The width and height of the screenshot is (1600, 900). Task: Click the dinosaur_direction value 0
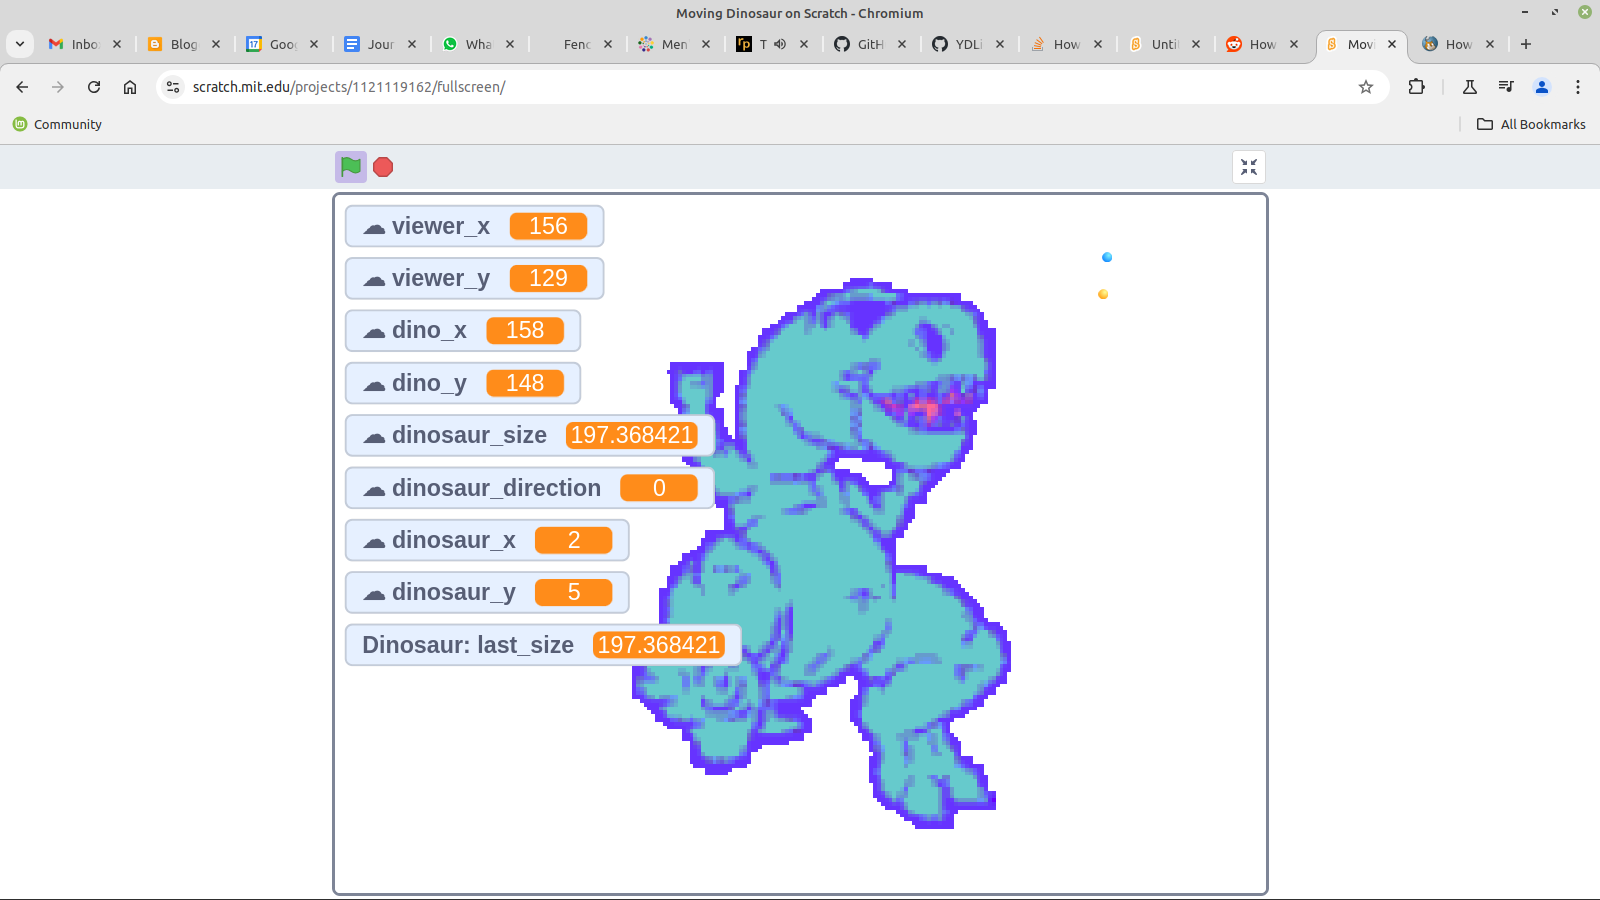659,488
